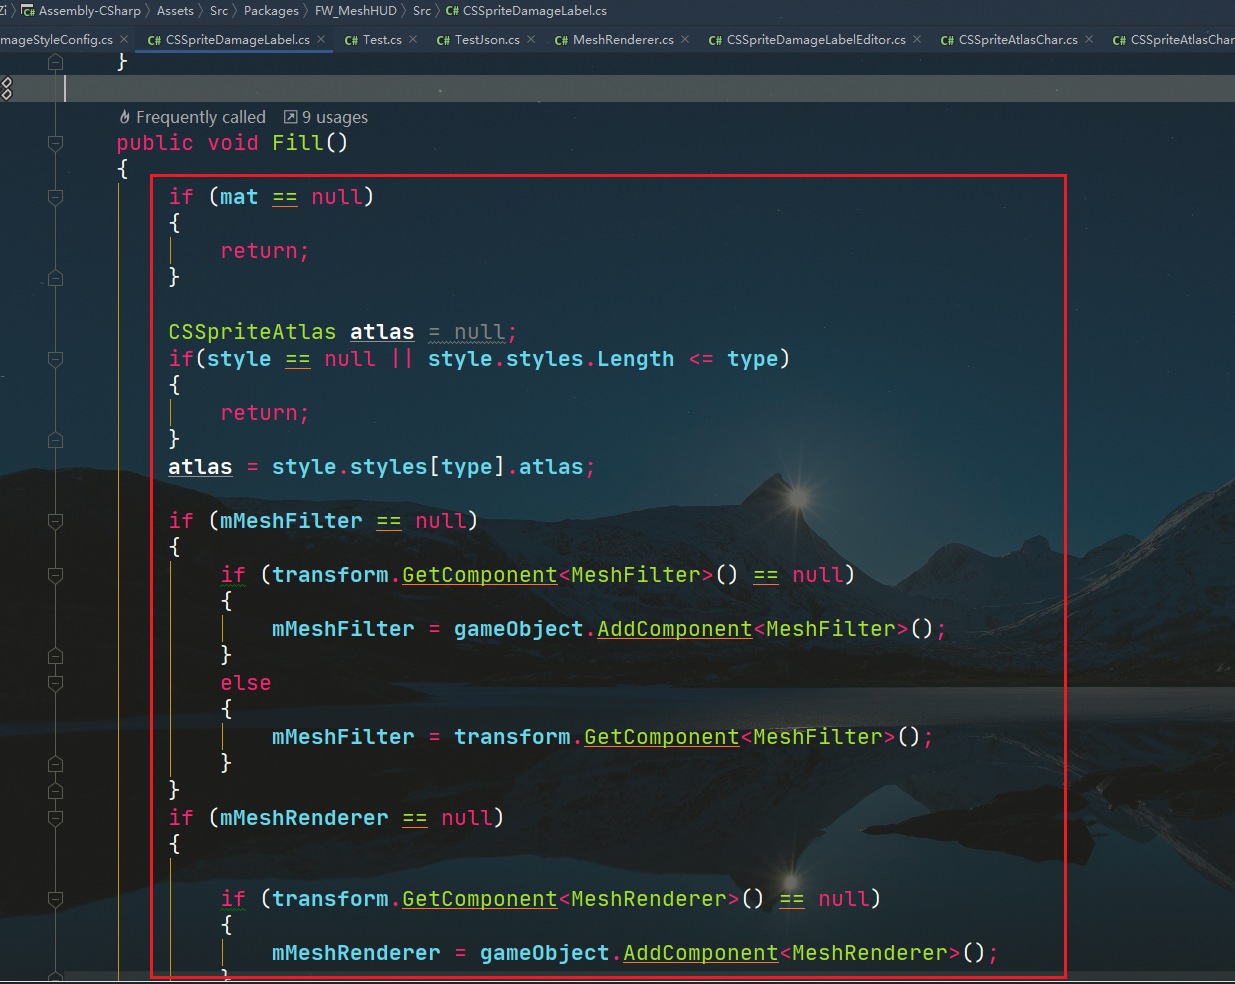1235x984 pixels.
Task: Fold the if (mMeshRenderer == null) block
Action: coord(56,818)
